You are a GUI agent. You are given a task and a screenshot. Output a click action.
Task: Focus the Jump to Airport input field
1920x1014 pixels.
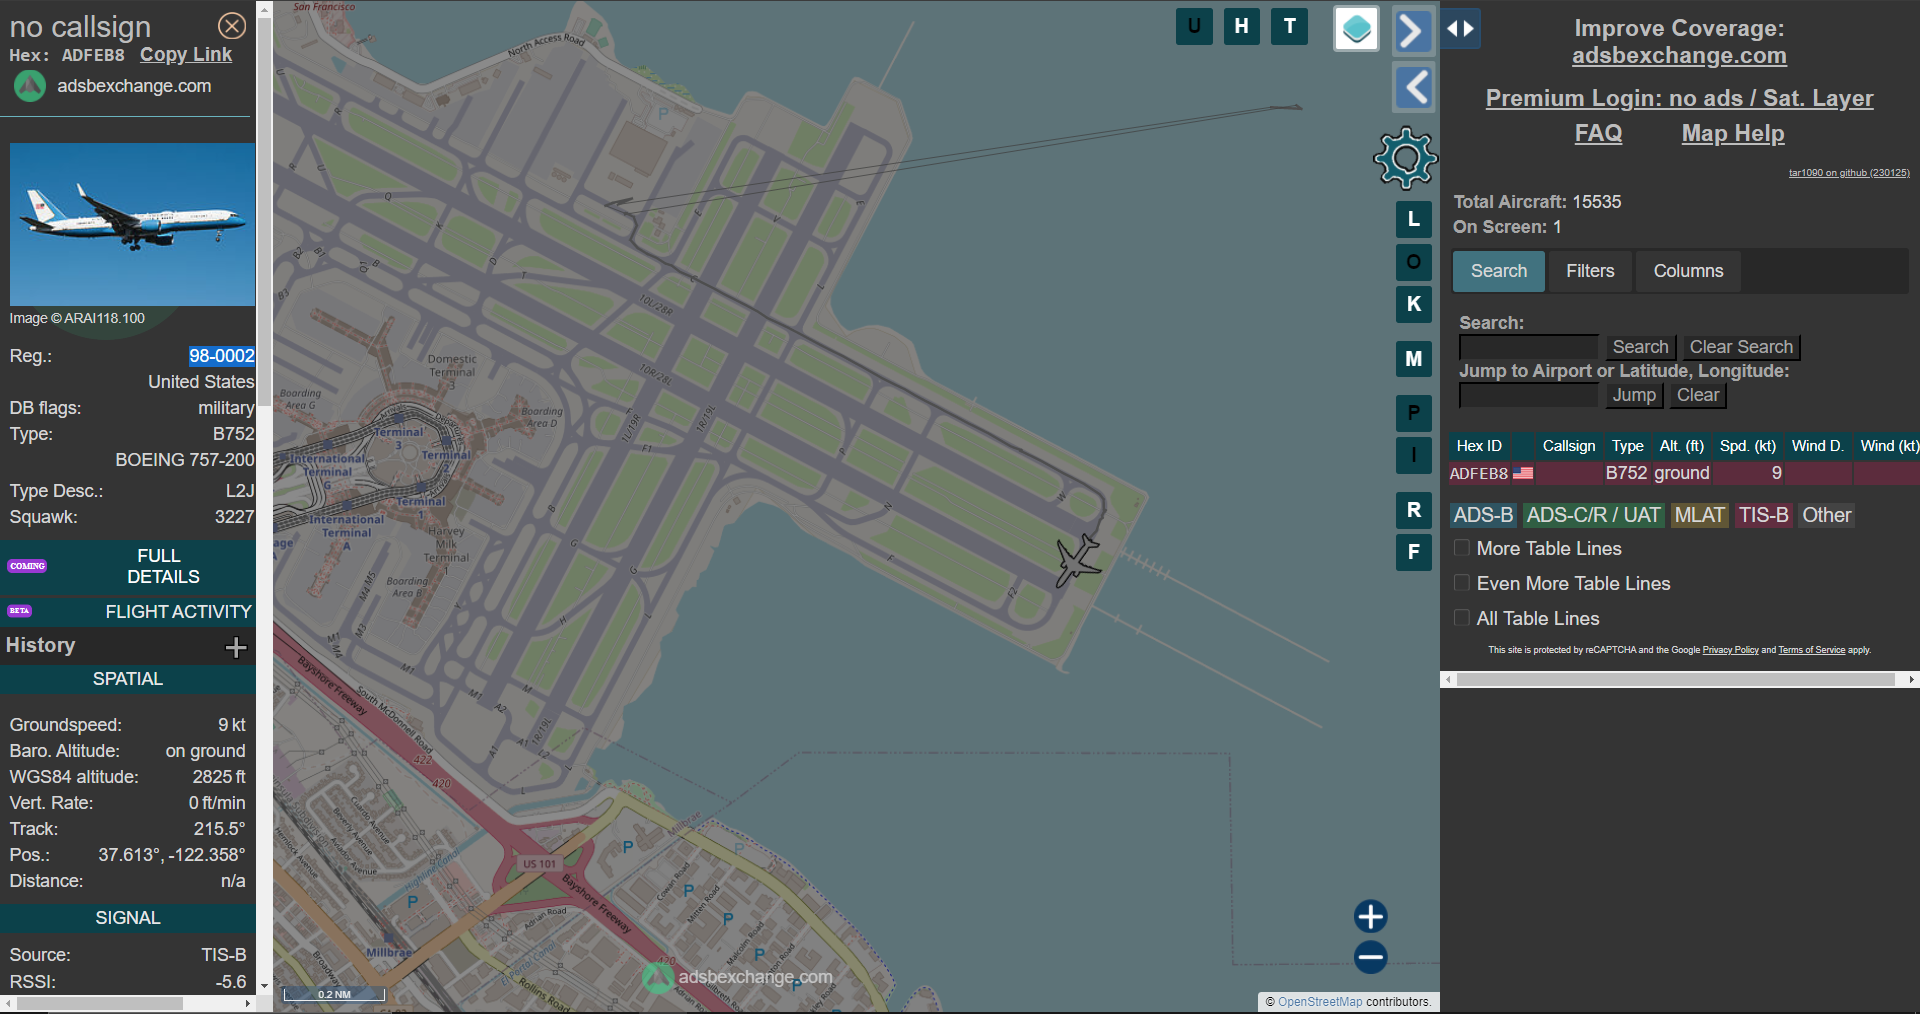click(1528, 395)
